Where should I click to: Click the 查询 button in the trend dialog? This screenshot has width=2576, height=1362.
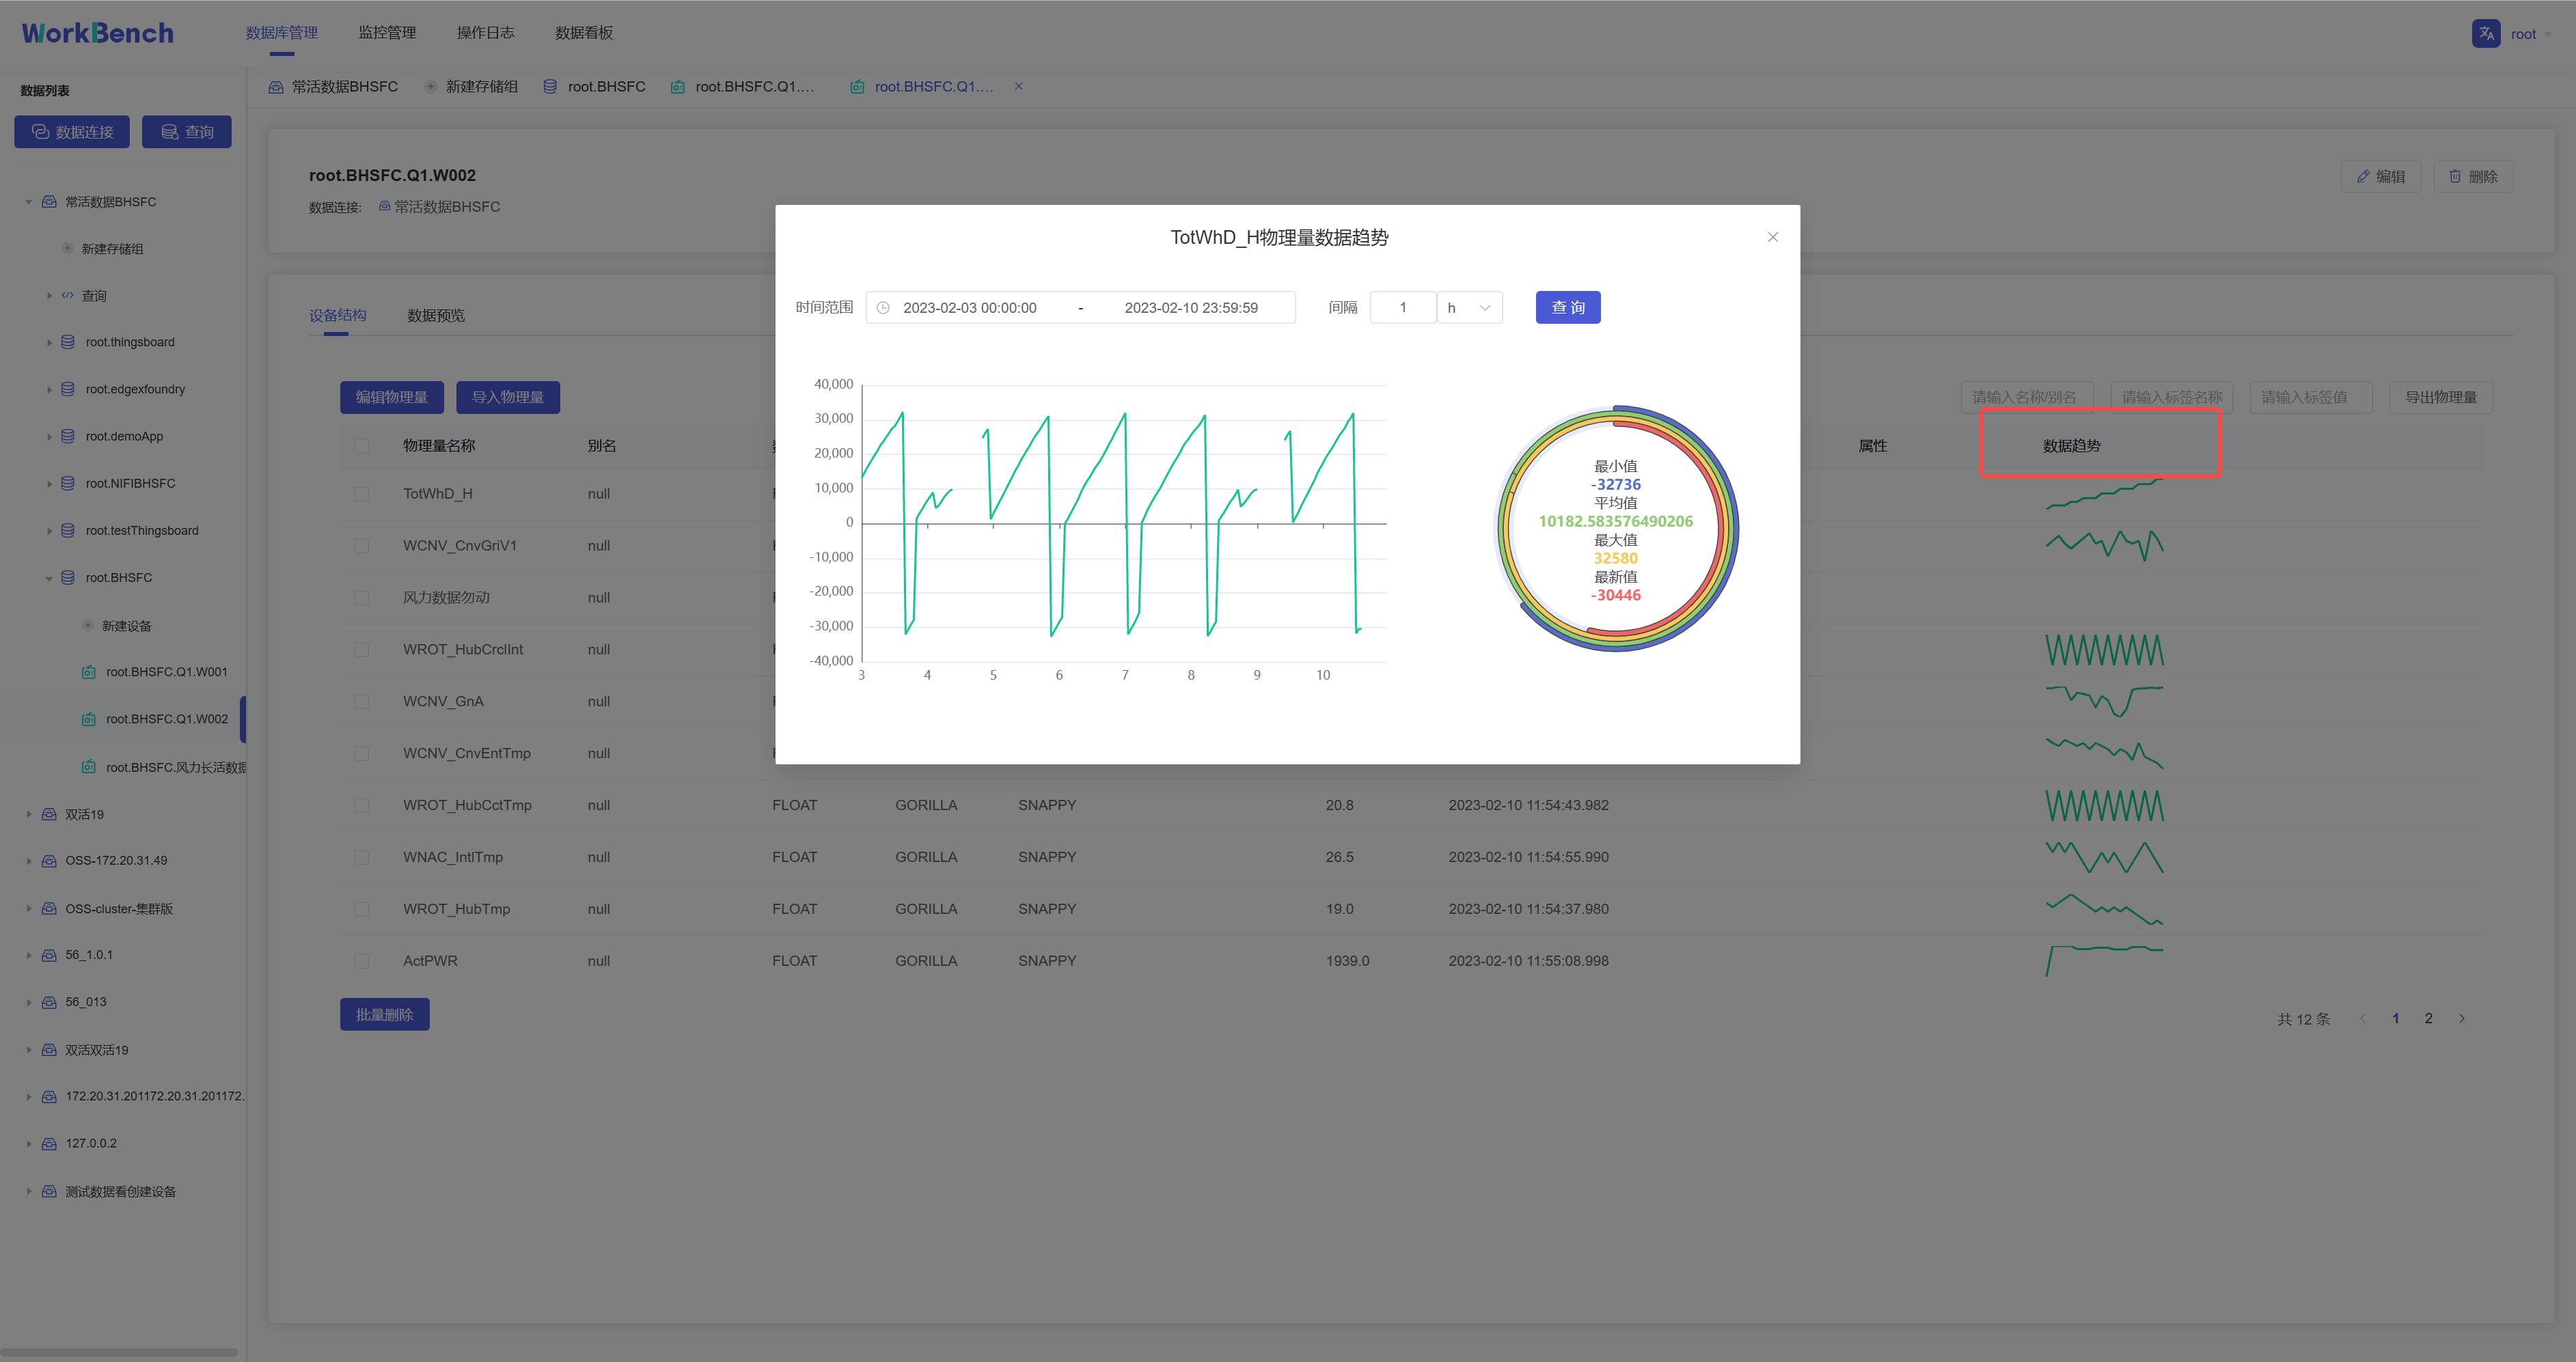1567,307
